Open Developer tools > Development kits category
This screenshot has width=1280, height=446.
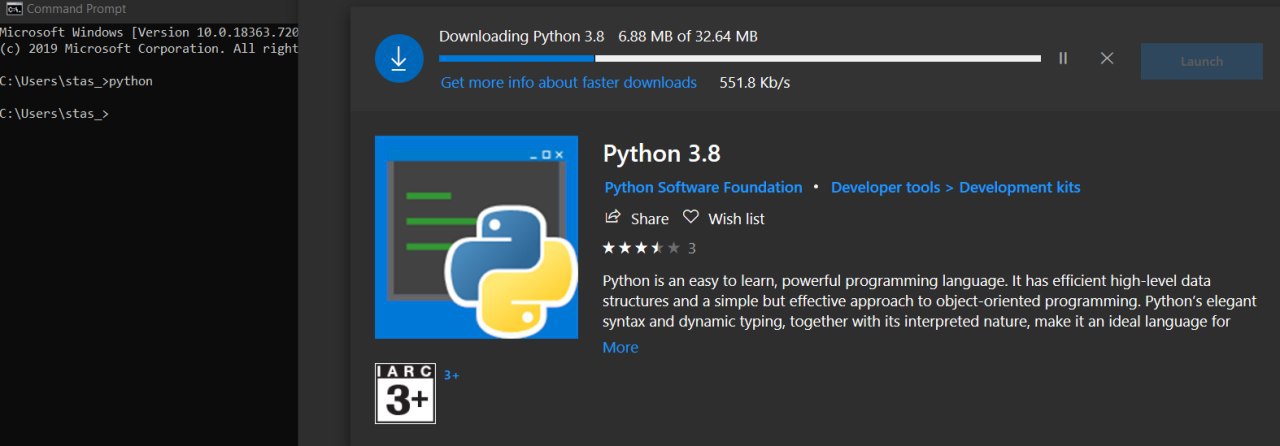coord(956,187)
